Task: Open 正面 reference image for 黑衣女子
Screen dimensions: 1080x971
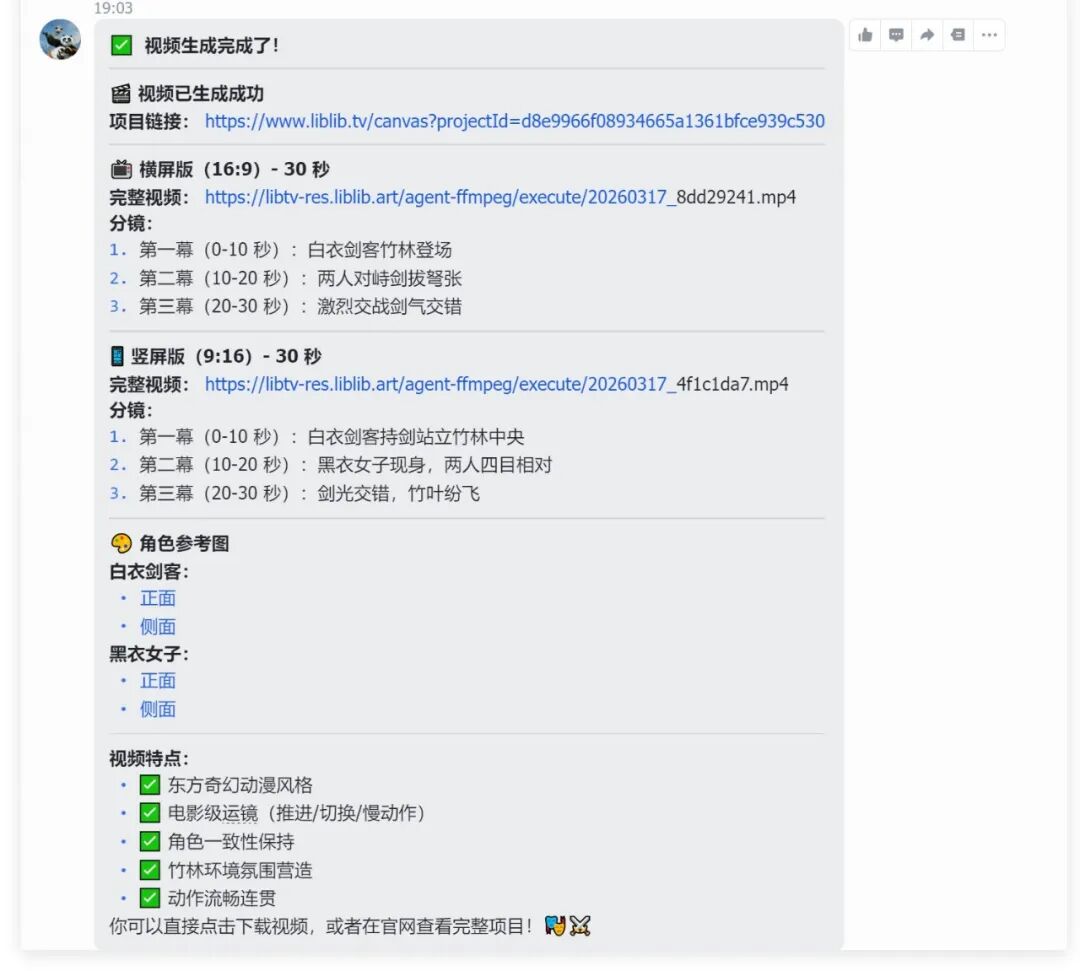Action: (157, 680)
